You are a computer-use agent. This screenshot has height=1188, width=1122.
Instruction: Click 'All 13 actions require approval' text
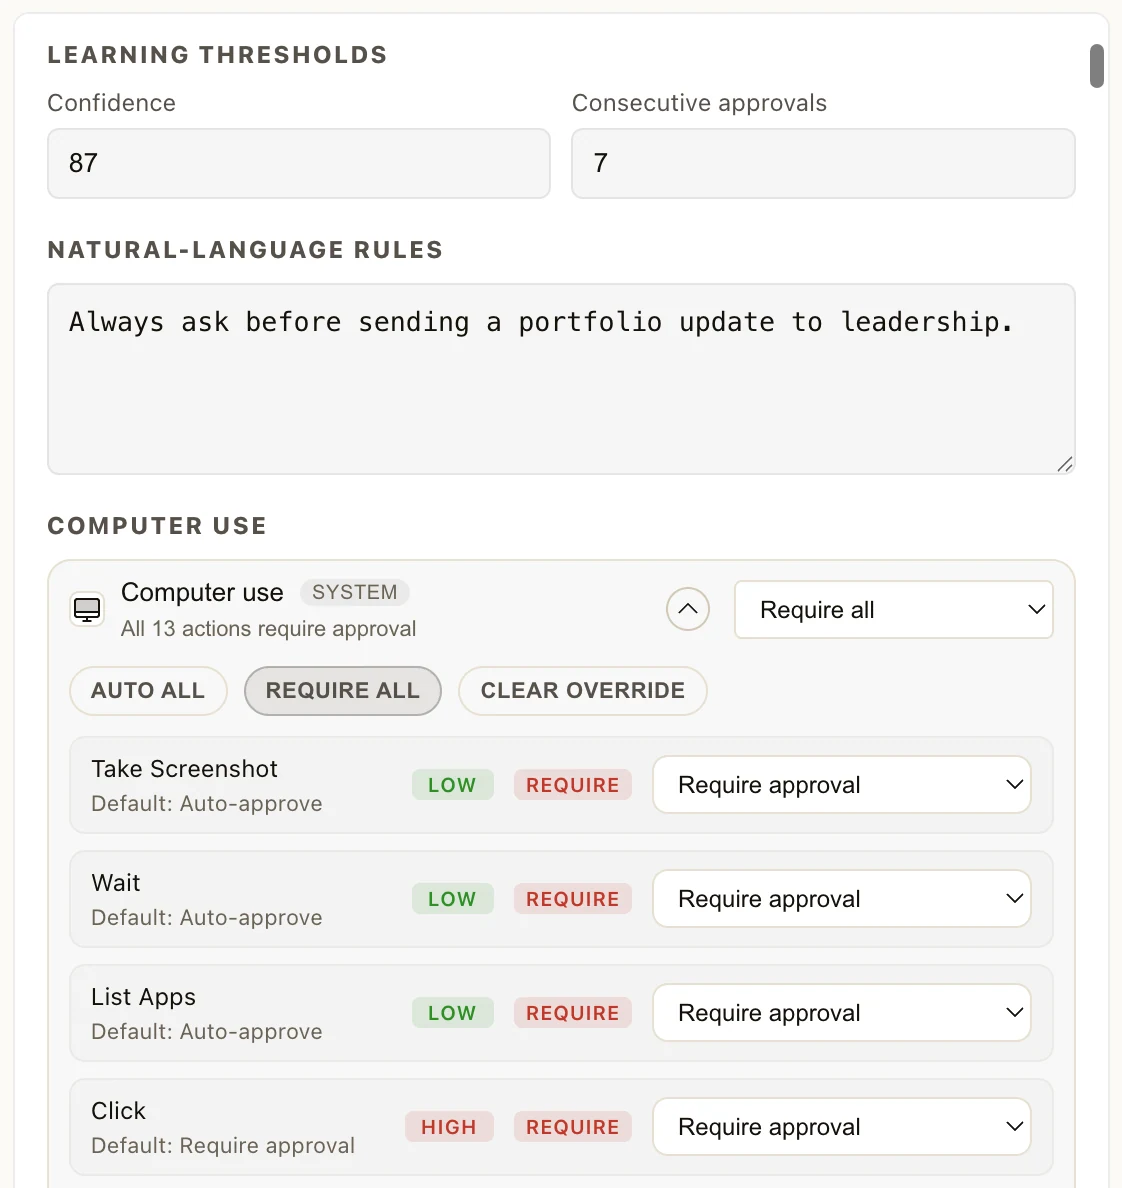268,629
